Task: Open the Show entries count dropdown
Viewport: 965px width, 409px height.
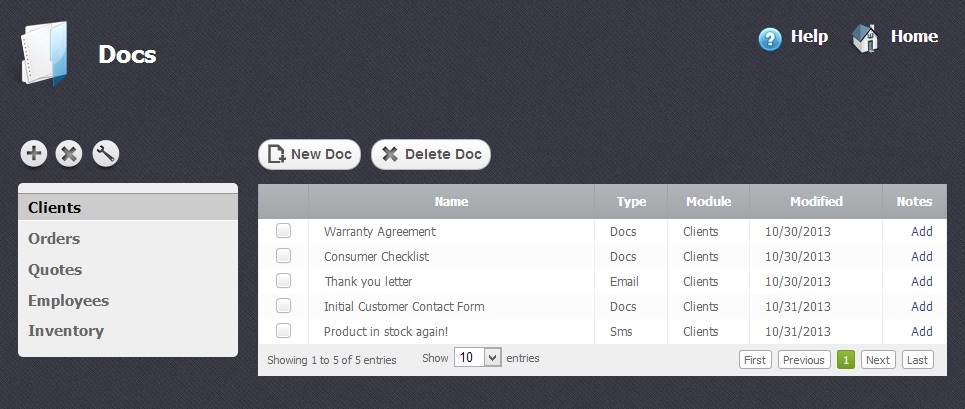Action: click(x=477, y=357)
